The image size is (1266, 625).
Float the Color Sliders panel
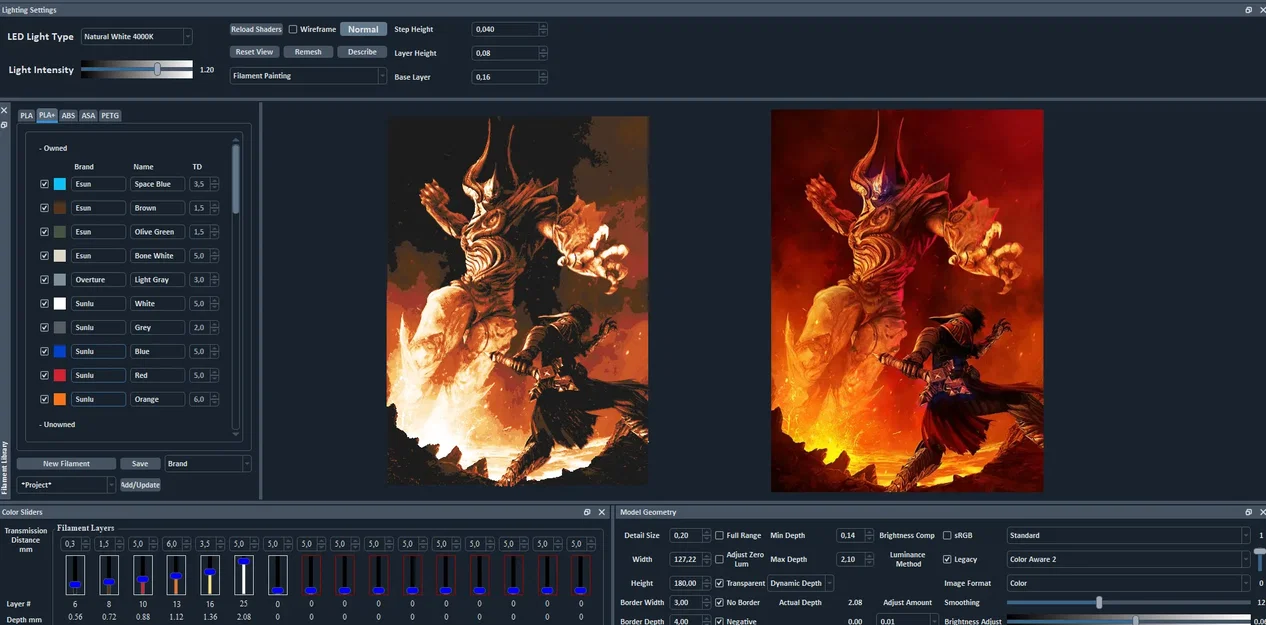point(587,512)
